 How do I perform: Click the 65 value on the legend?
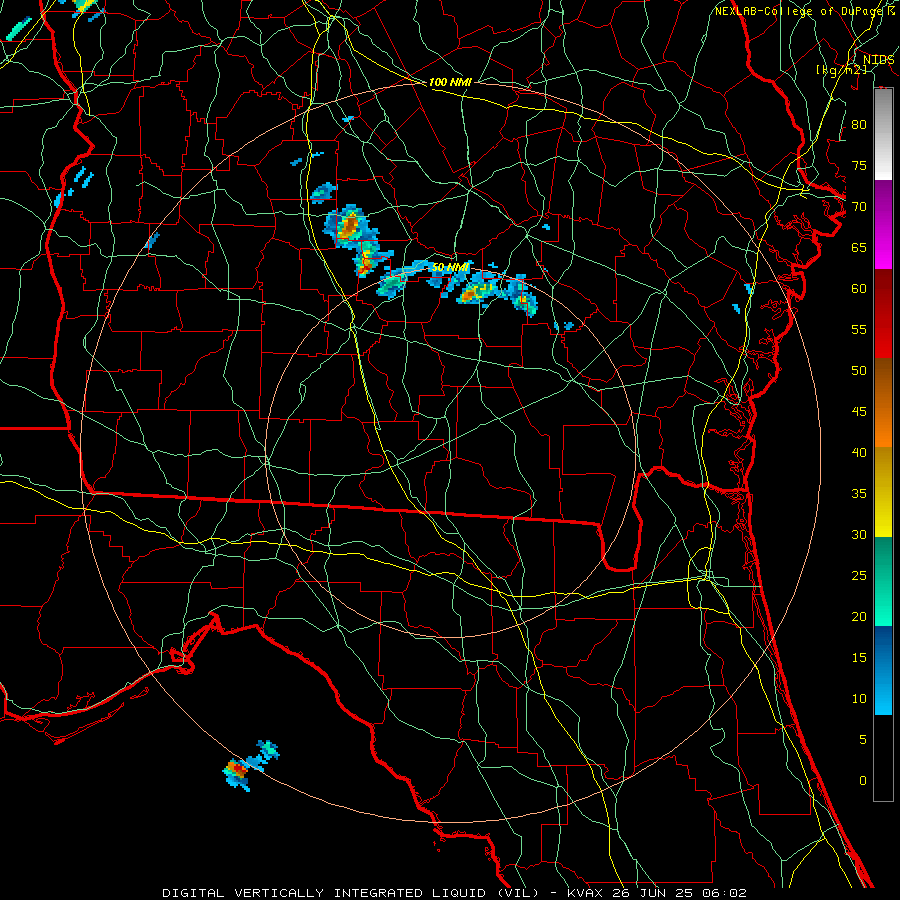pos(859,247)
